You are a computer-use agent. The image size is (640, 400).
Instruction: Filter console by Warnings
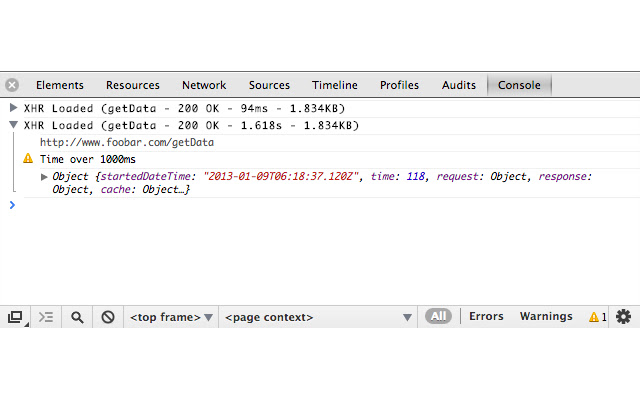pyautogui.click(x=546, y=316)
